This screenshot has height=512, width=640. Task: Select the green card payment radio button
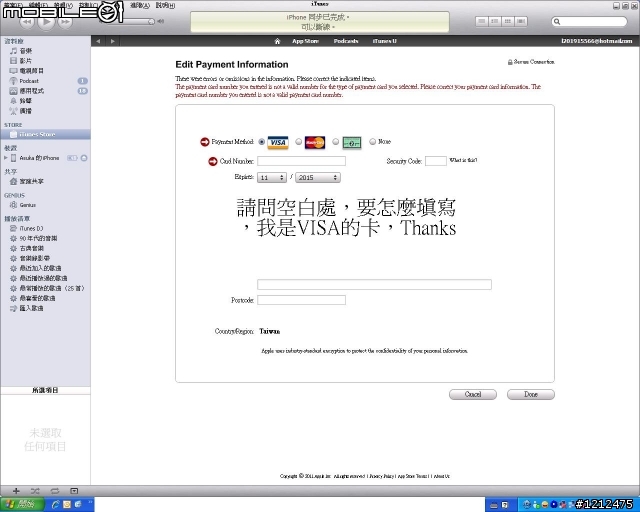[336, 142]
